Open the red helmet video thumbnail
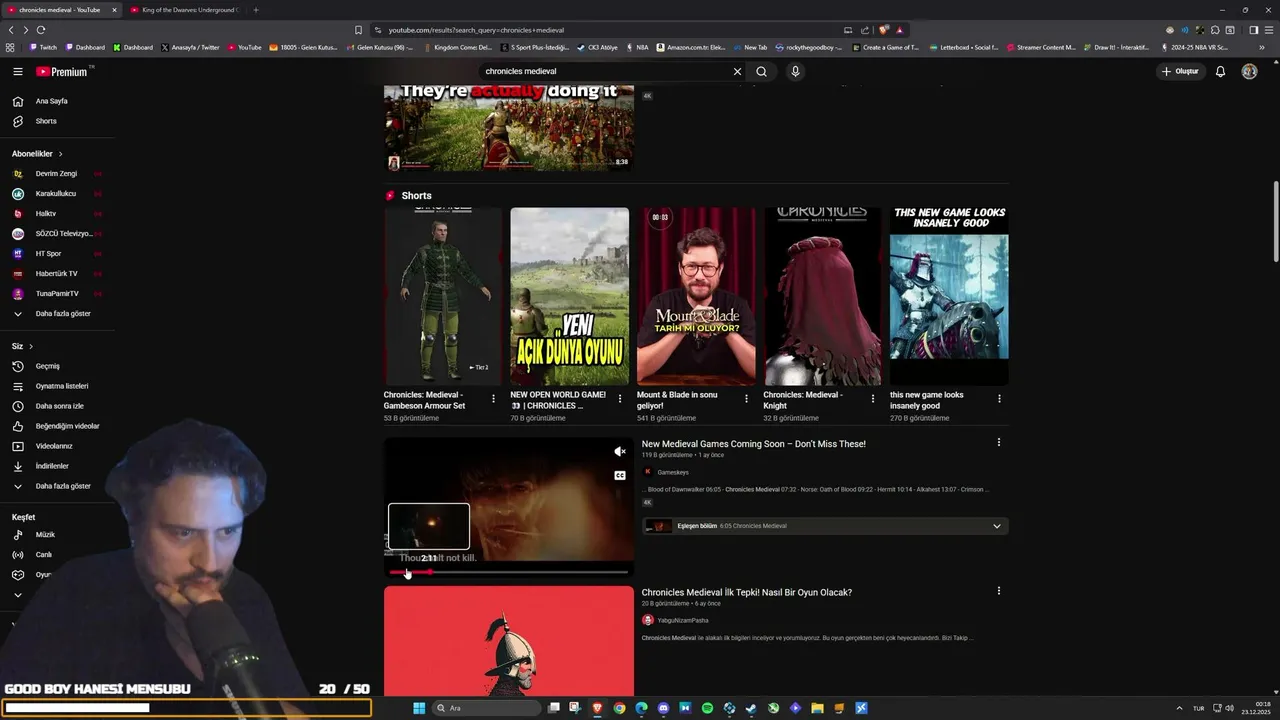The width and height of the screenshot is (1280, 720). click(509, 641)
